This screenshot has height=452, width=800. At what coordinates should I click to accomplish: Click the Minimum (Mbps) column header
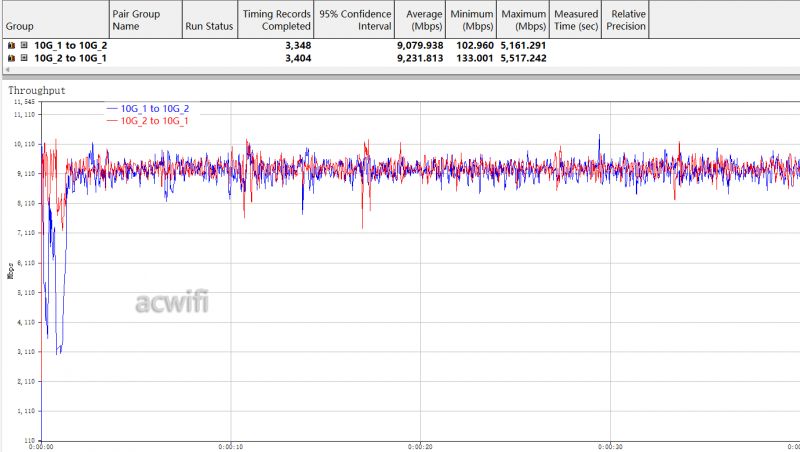471,19
